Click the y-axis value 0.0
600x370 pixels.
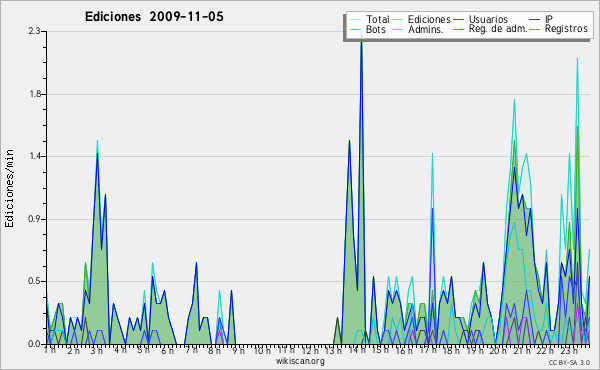tap(34, 344)
